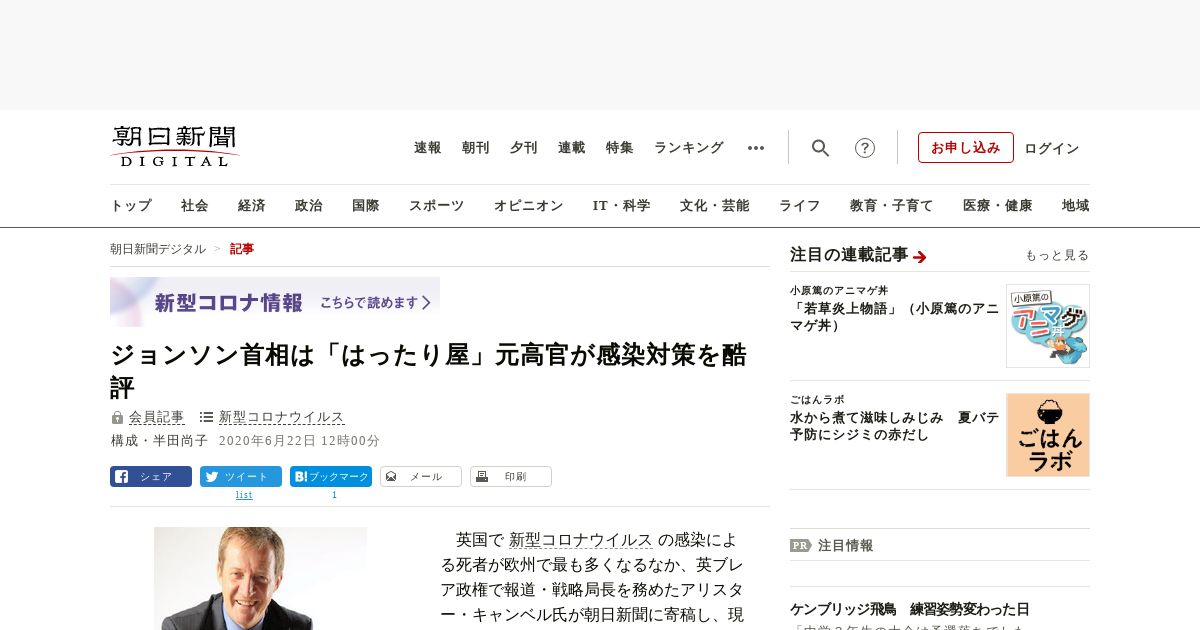Go to the 国際 section
The width and height of the screenshot is (1200, 630).
coord(366,205)
